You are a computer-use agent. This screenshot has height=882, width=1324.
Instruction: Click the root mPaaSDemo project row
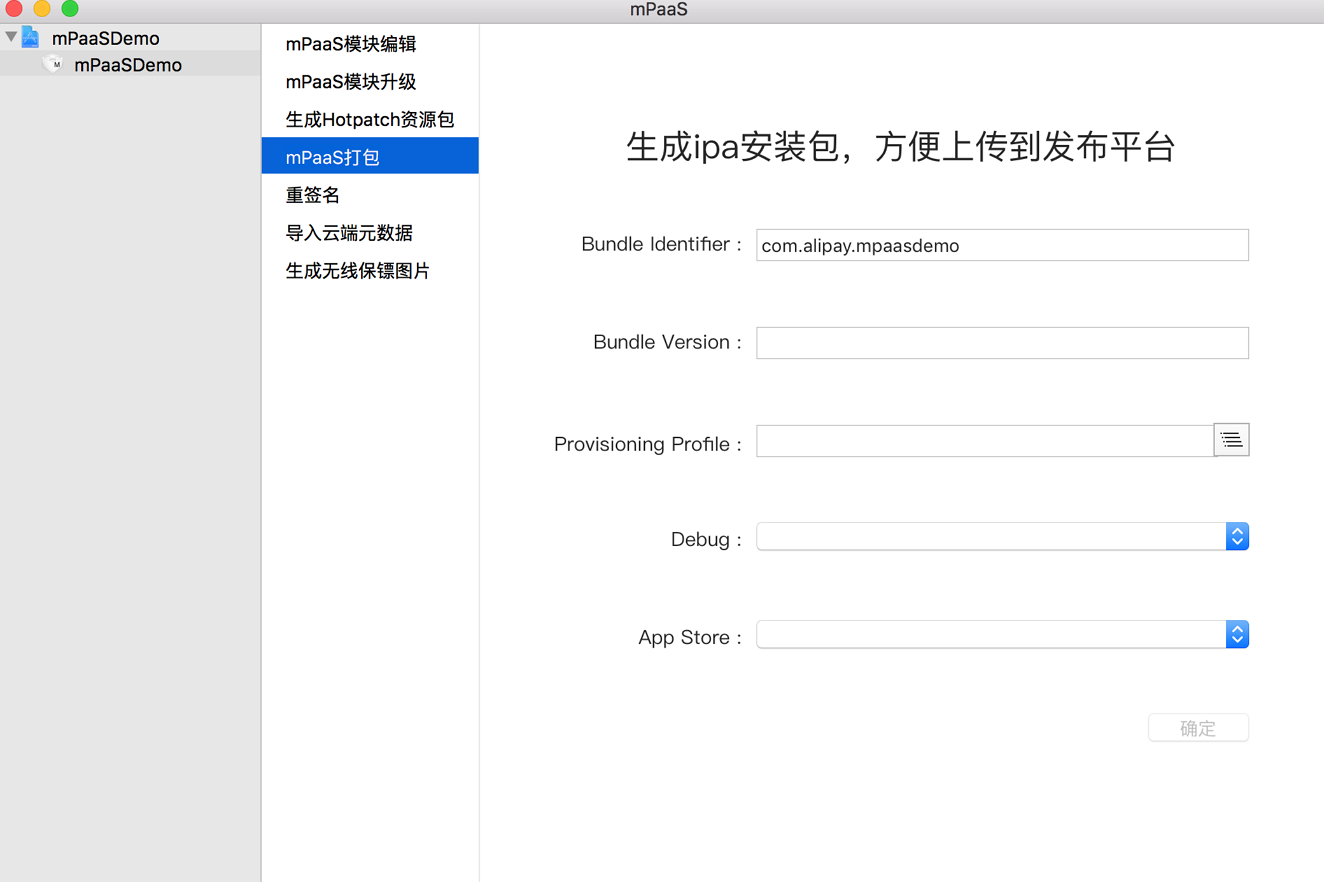pos(130,38)
